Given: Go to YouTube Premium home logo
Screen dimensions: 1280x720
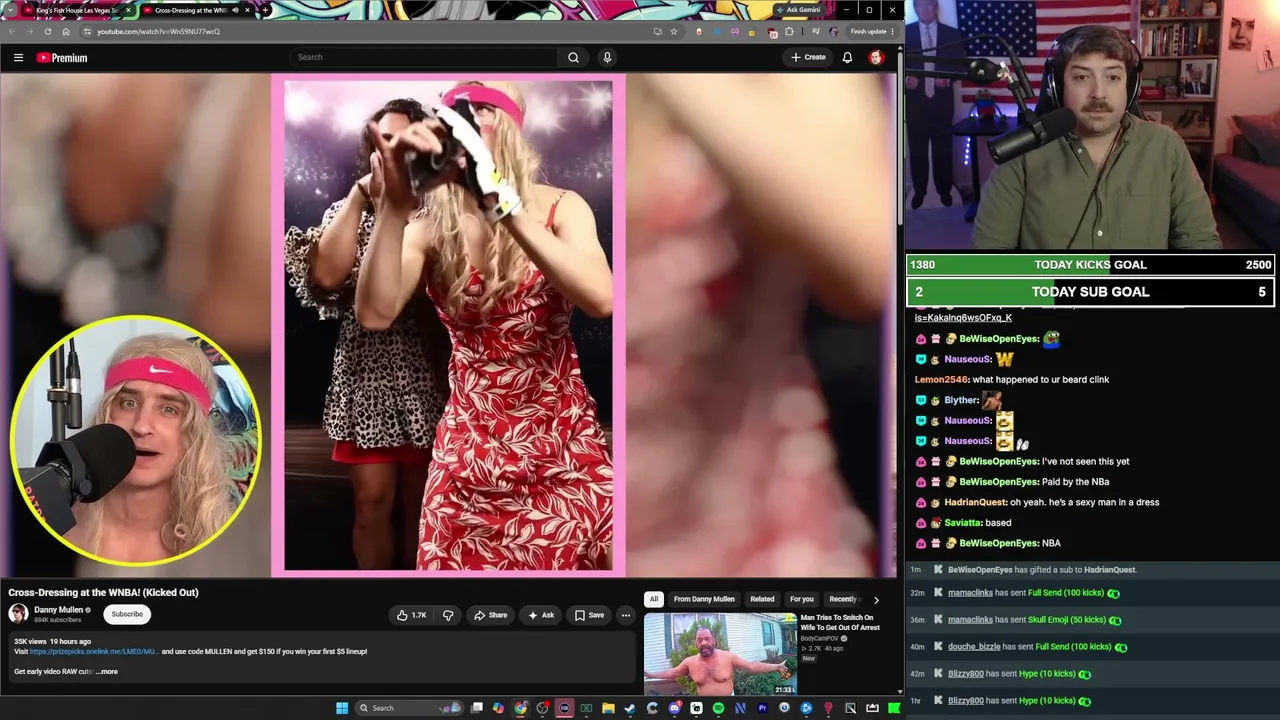Looking at the screenshot, I should (62, 57).
